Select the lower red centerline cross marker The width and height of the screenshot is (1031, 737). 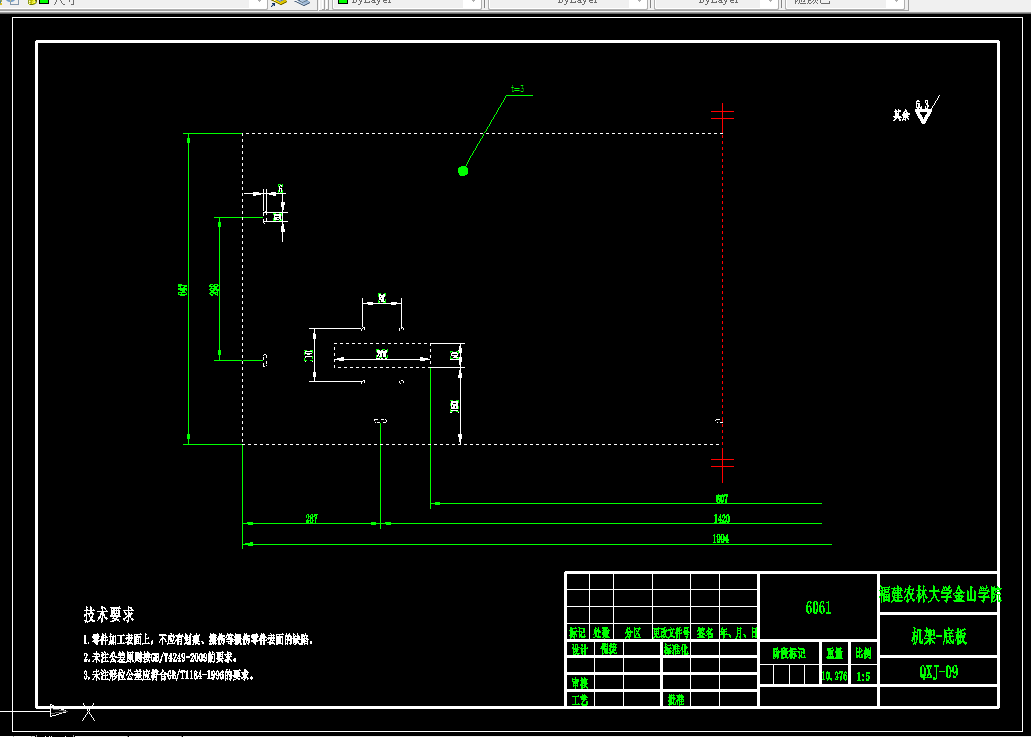click(722, 463)
